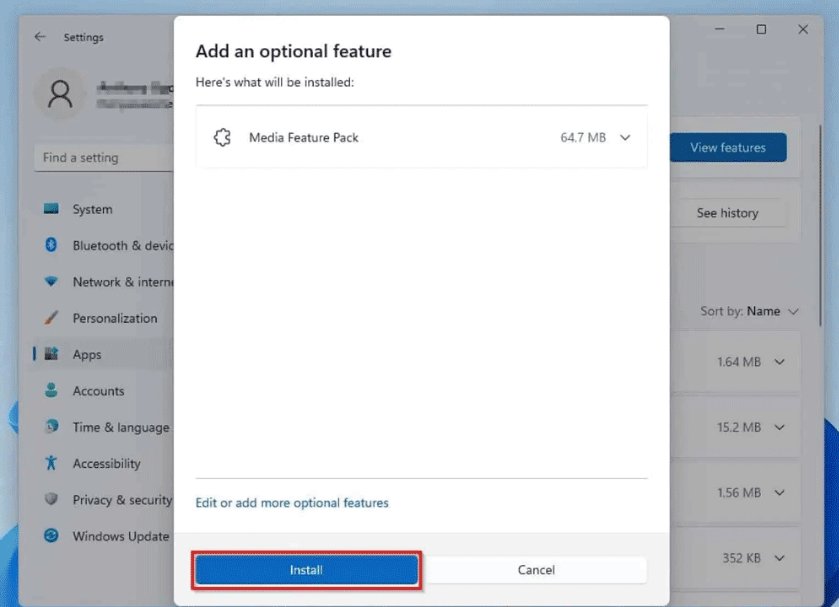Click the Bluetooth icon in sidebar

point(51,246)
